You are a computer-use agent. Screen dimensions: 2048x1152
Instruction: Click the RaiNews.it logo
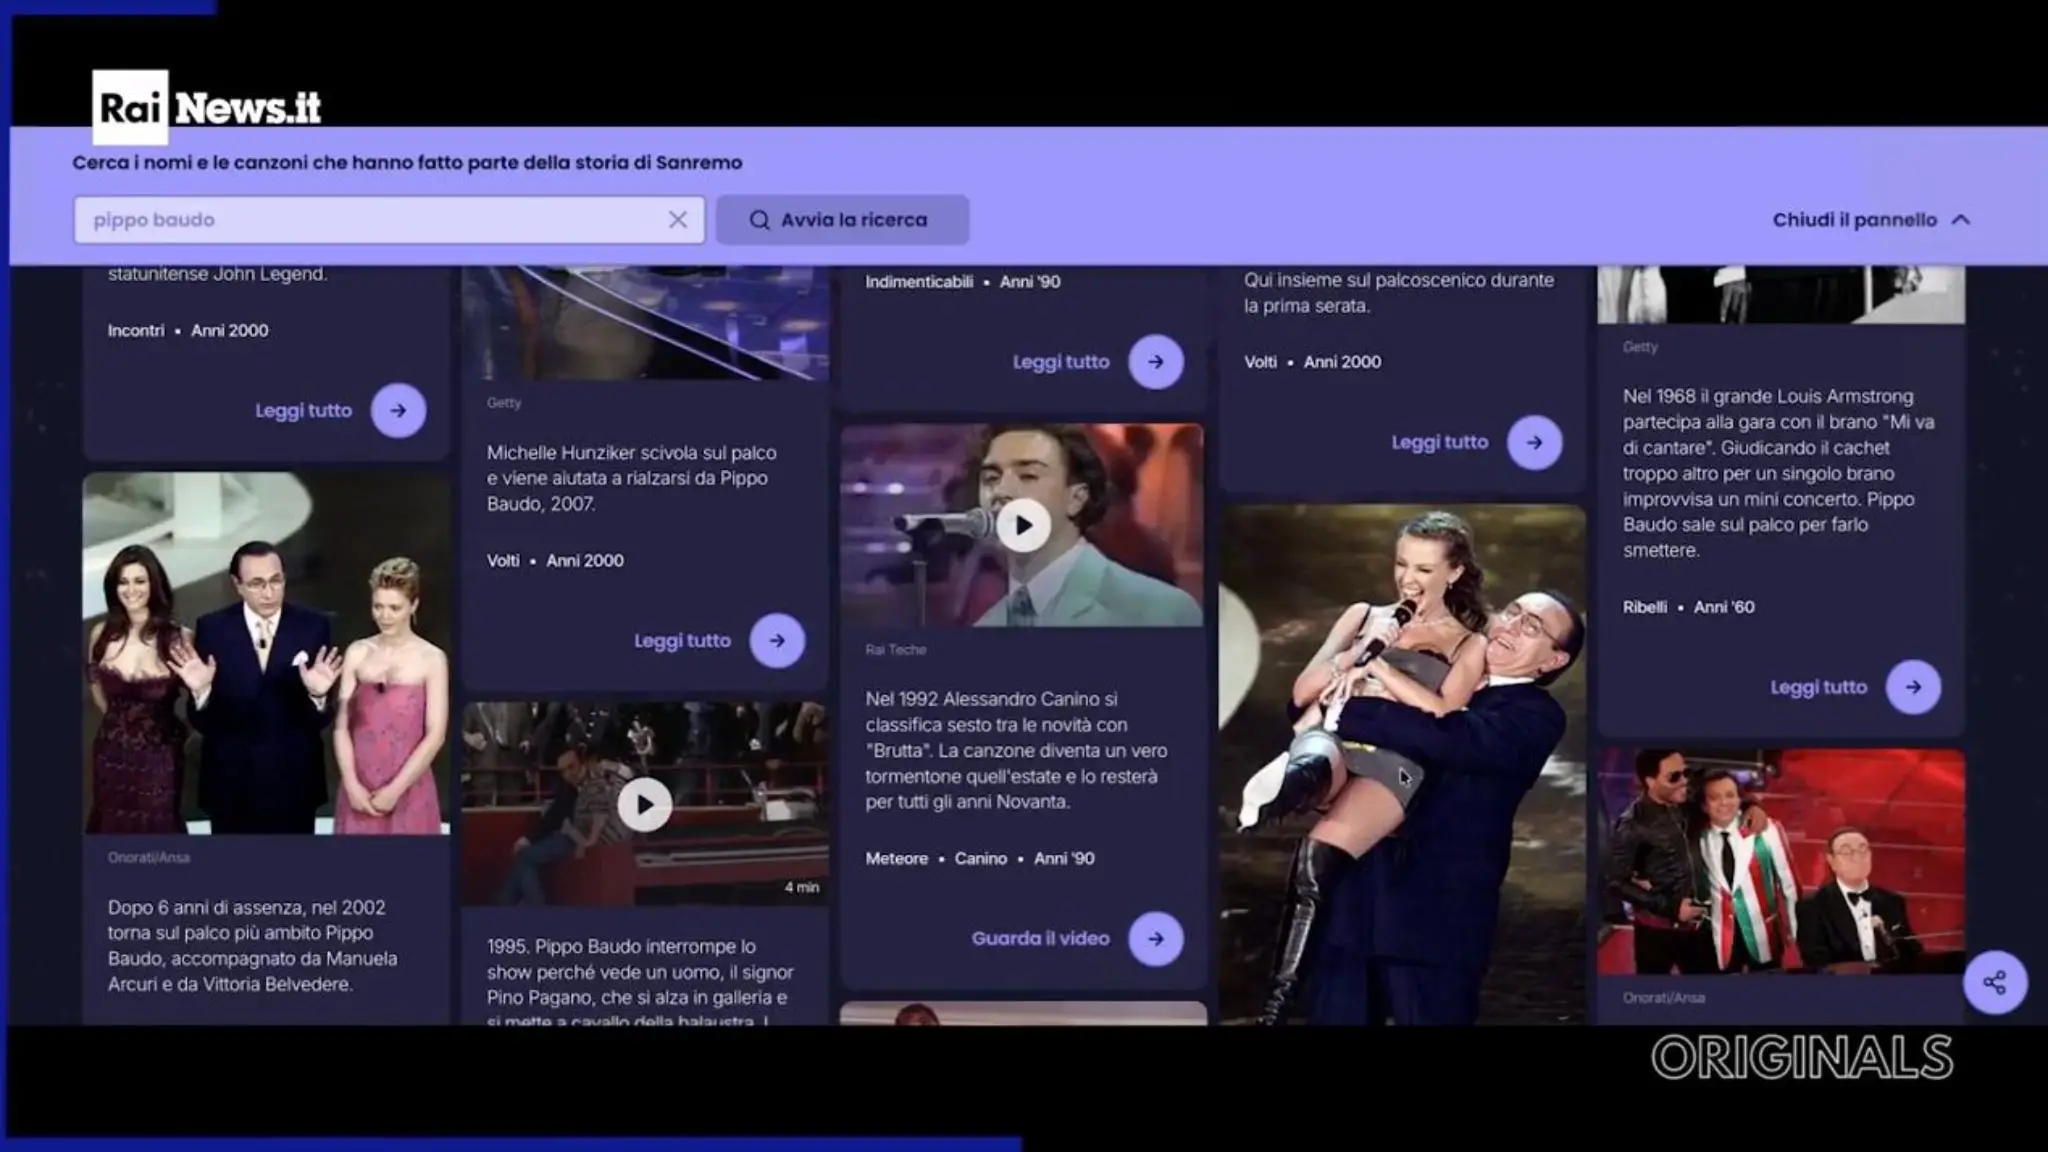pyautogui.click(x=208, y=107)
